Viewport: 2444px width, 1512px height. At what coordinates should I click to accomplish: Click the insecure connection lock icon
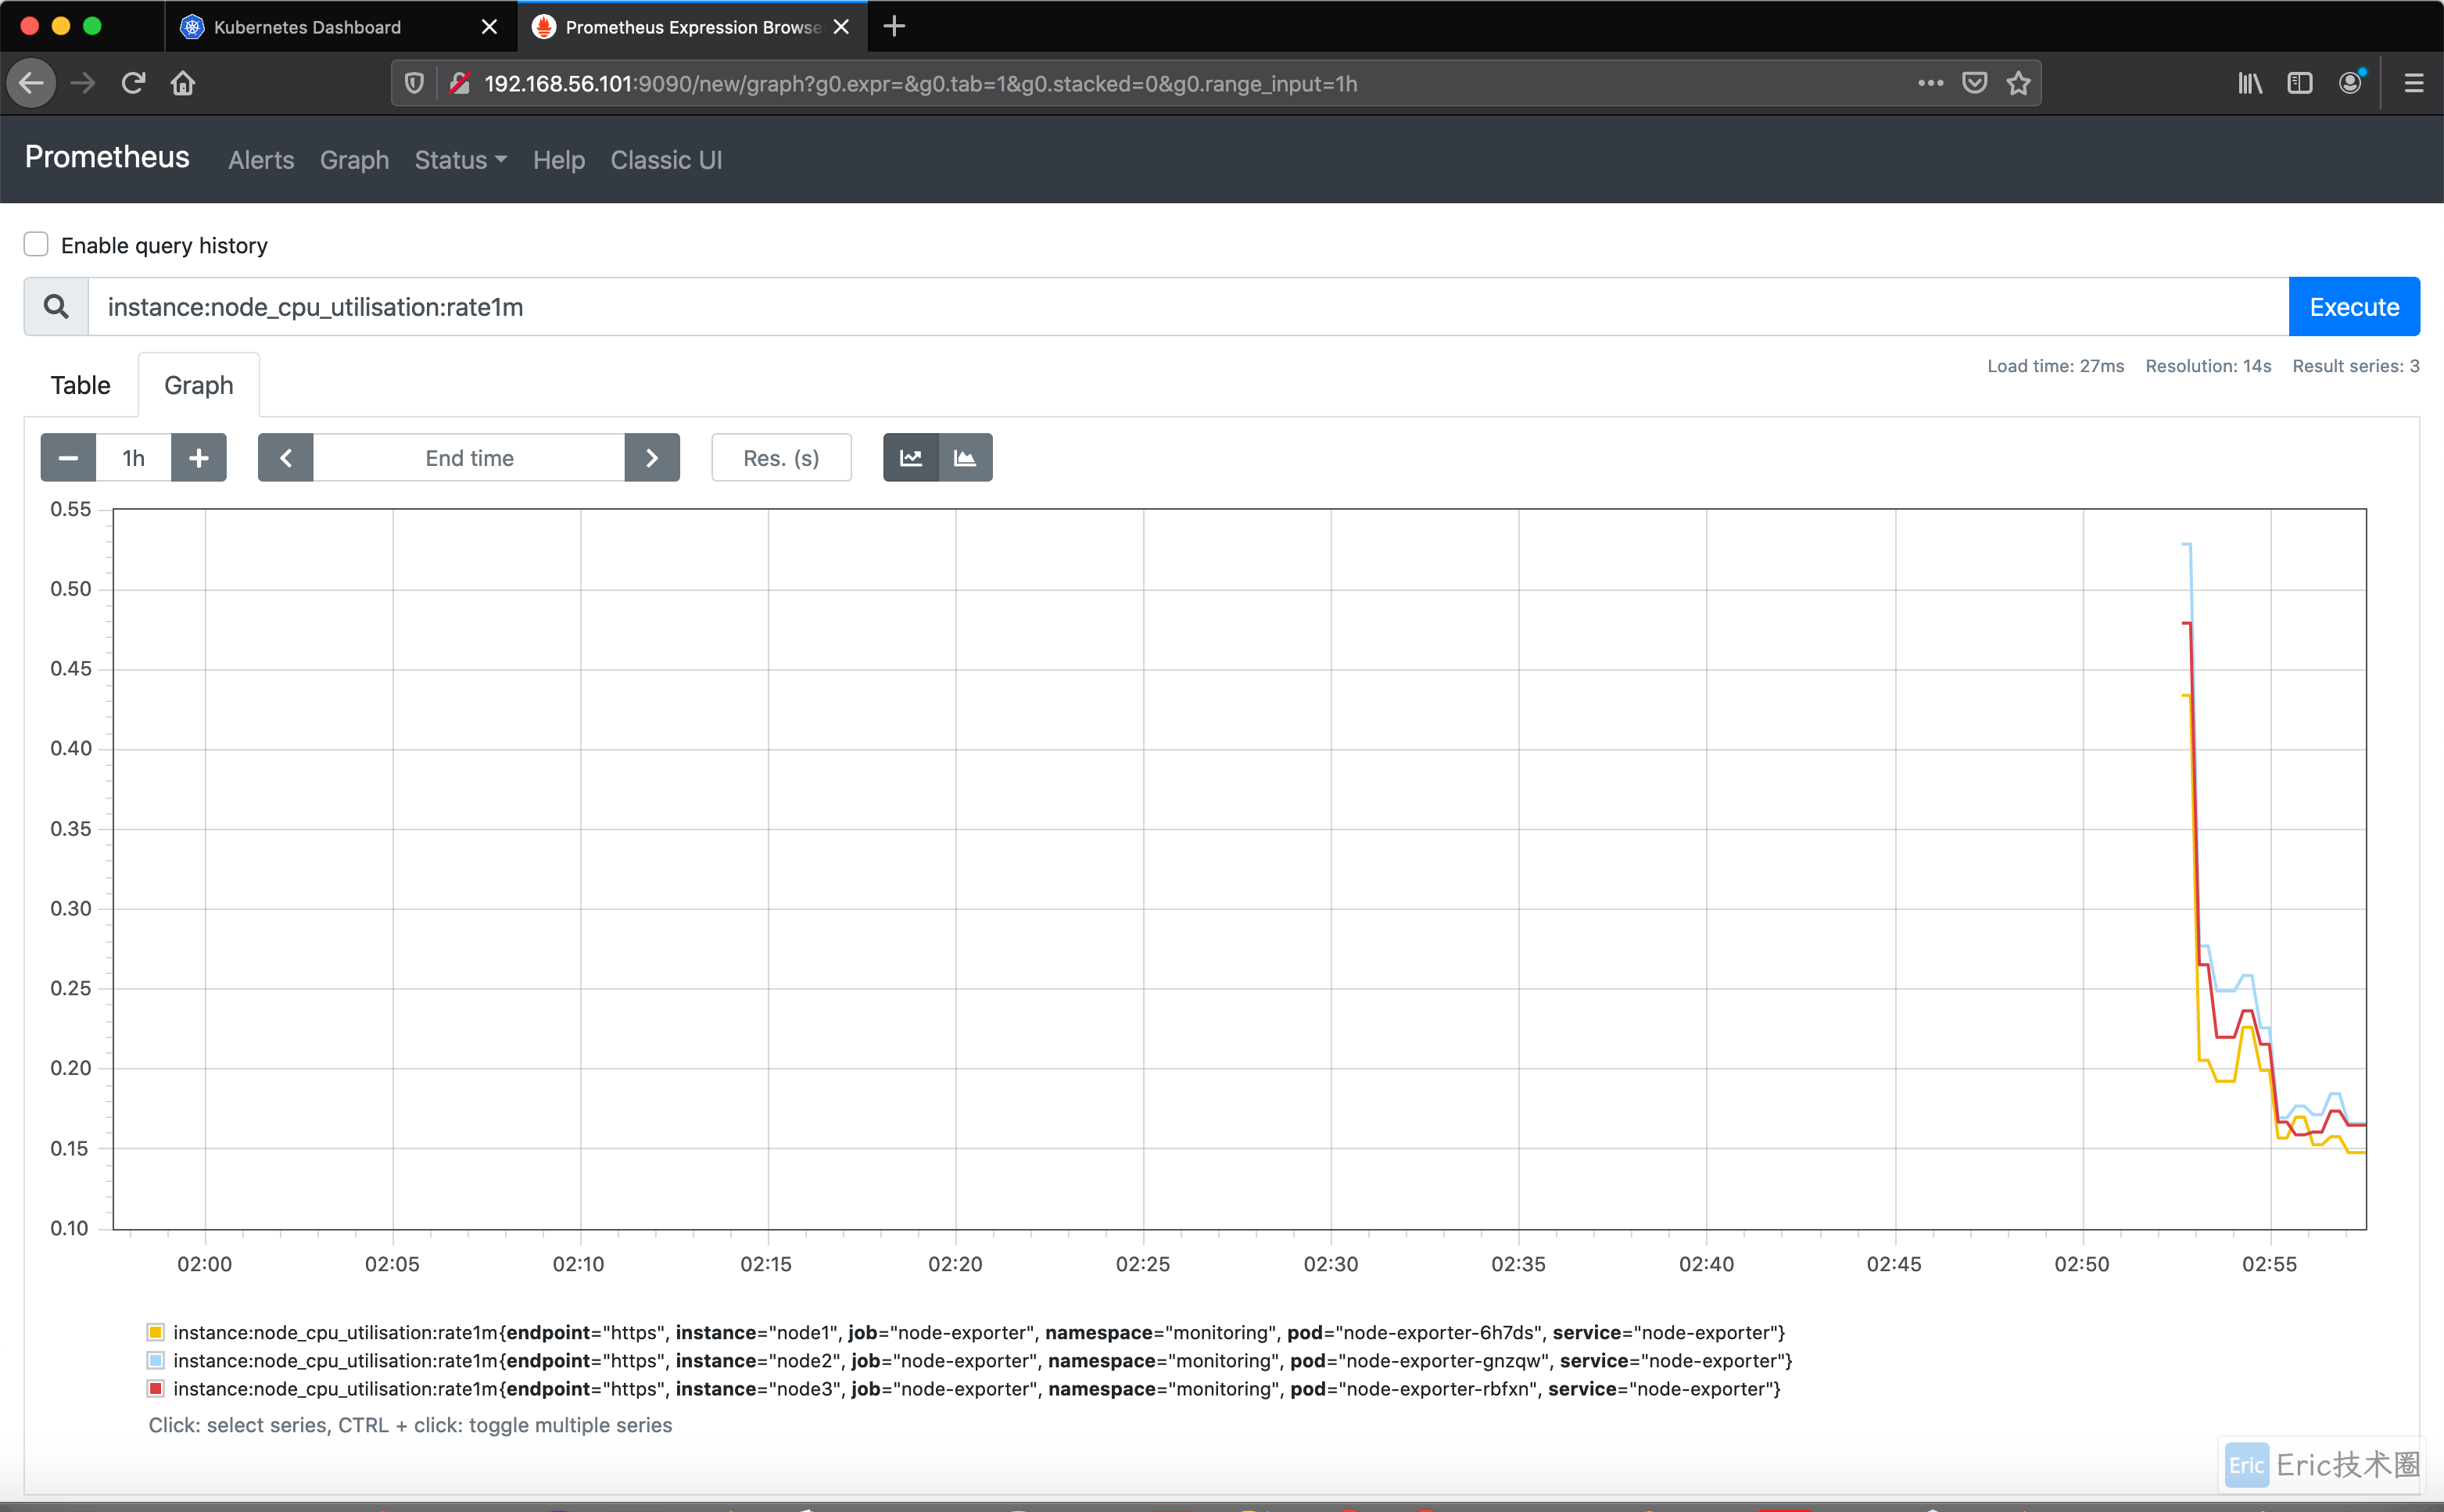pos(459,83)
